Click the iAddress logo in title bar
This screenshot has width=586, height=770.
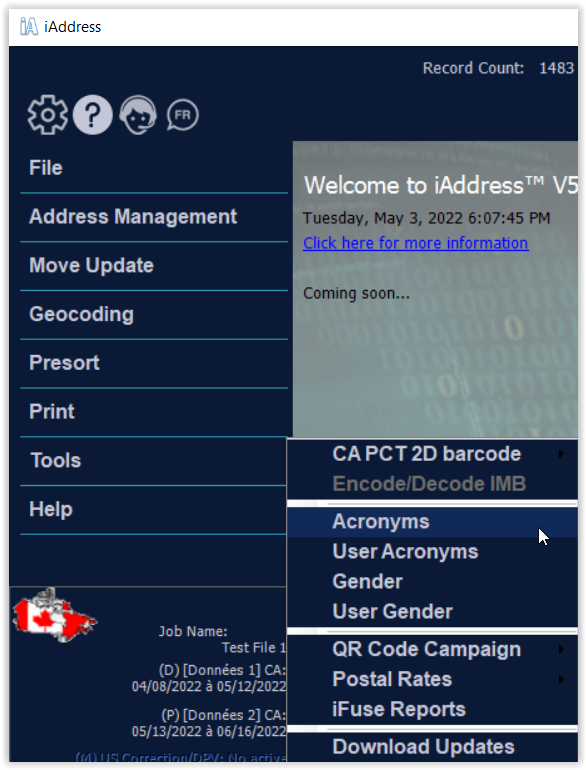tap(28, 27)
